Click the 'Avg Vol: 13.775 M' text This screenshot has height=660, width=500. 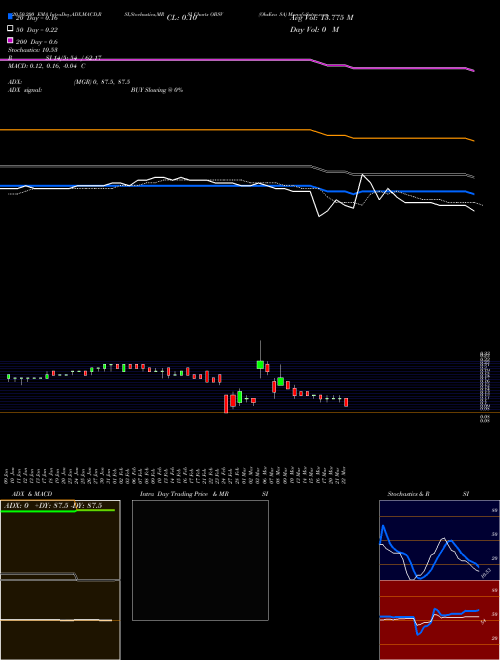pyautogui.click(x=322, y=18)
